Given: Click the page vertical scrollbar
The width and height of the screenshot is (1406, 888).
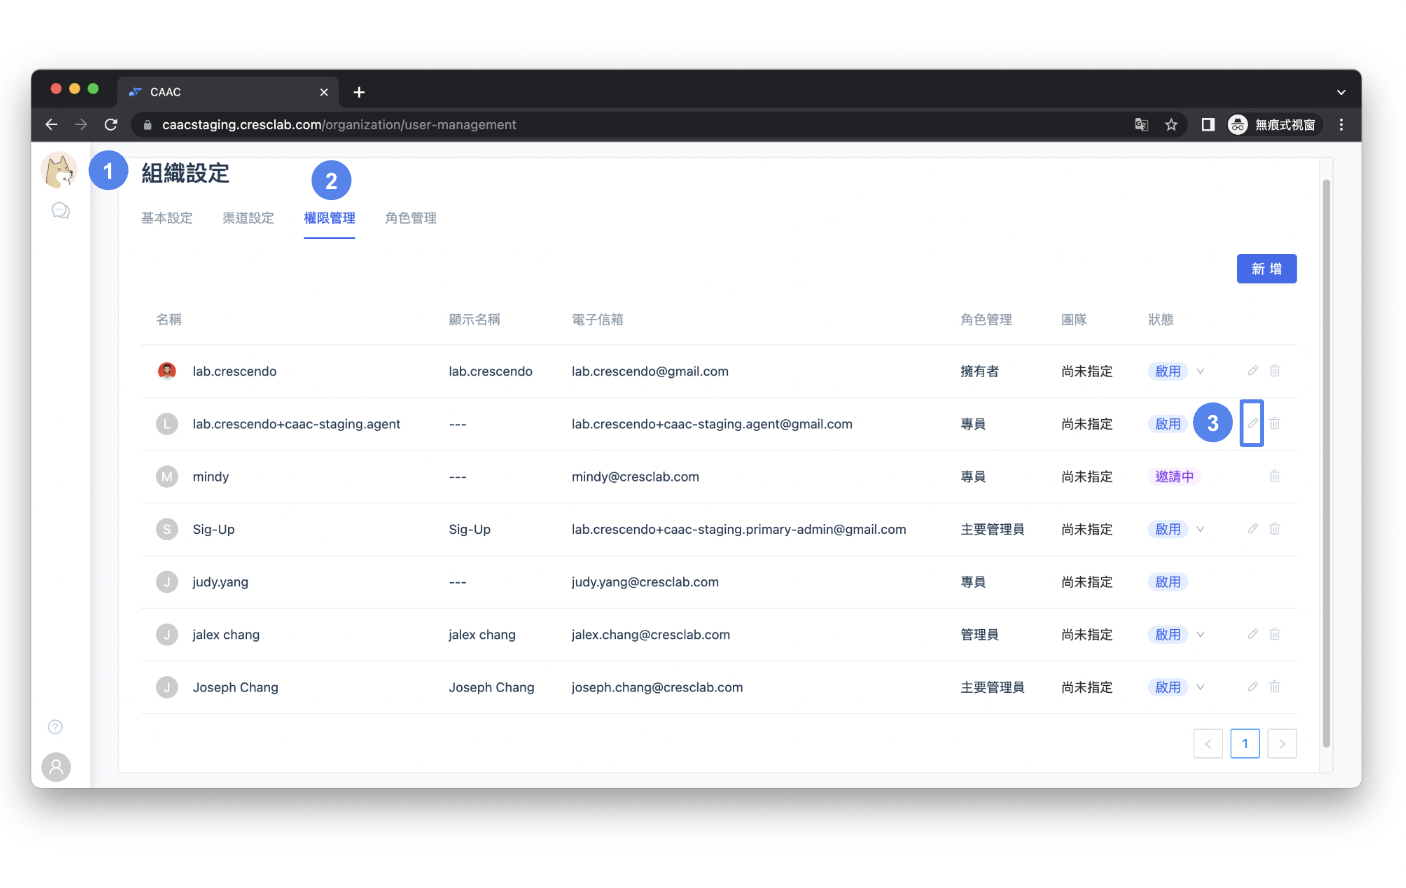Looking at the screenshot, I should (x=1326, y=460).
